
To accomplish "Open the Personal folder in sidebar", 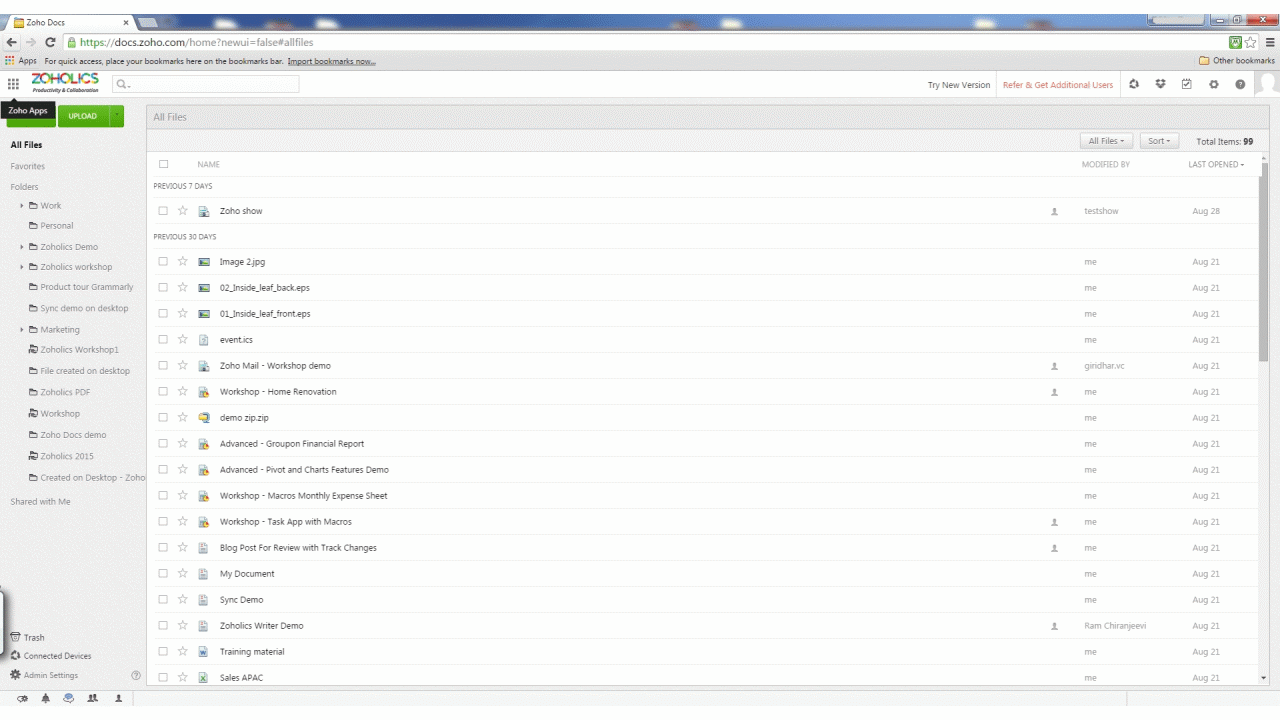I will tap(57, 225).
